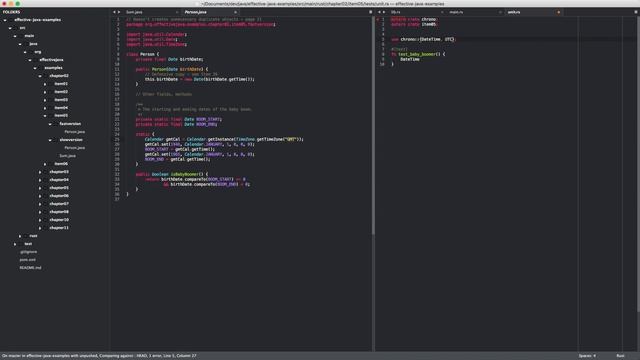Click left pane previous-tab arrow
This screenshot has width=640, height=360.
(x=114, y=12)
